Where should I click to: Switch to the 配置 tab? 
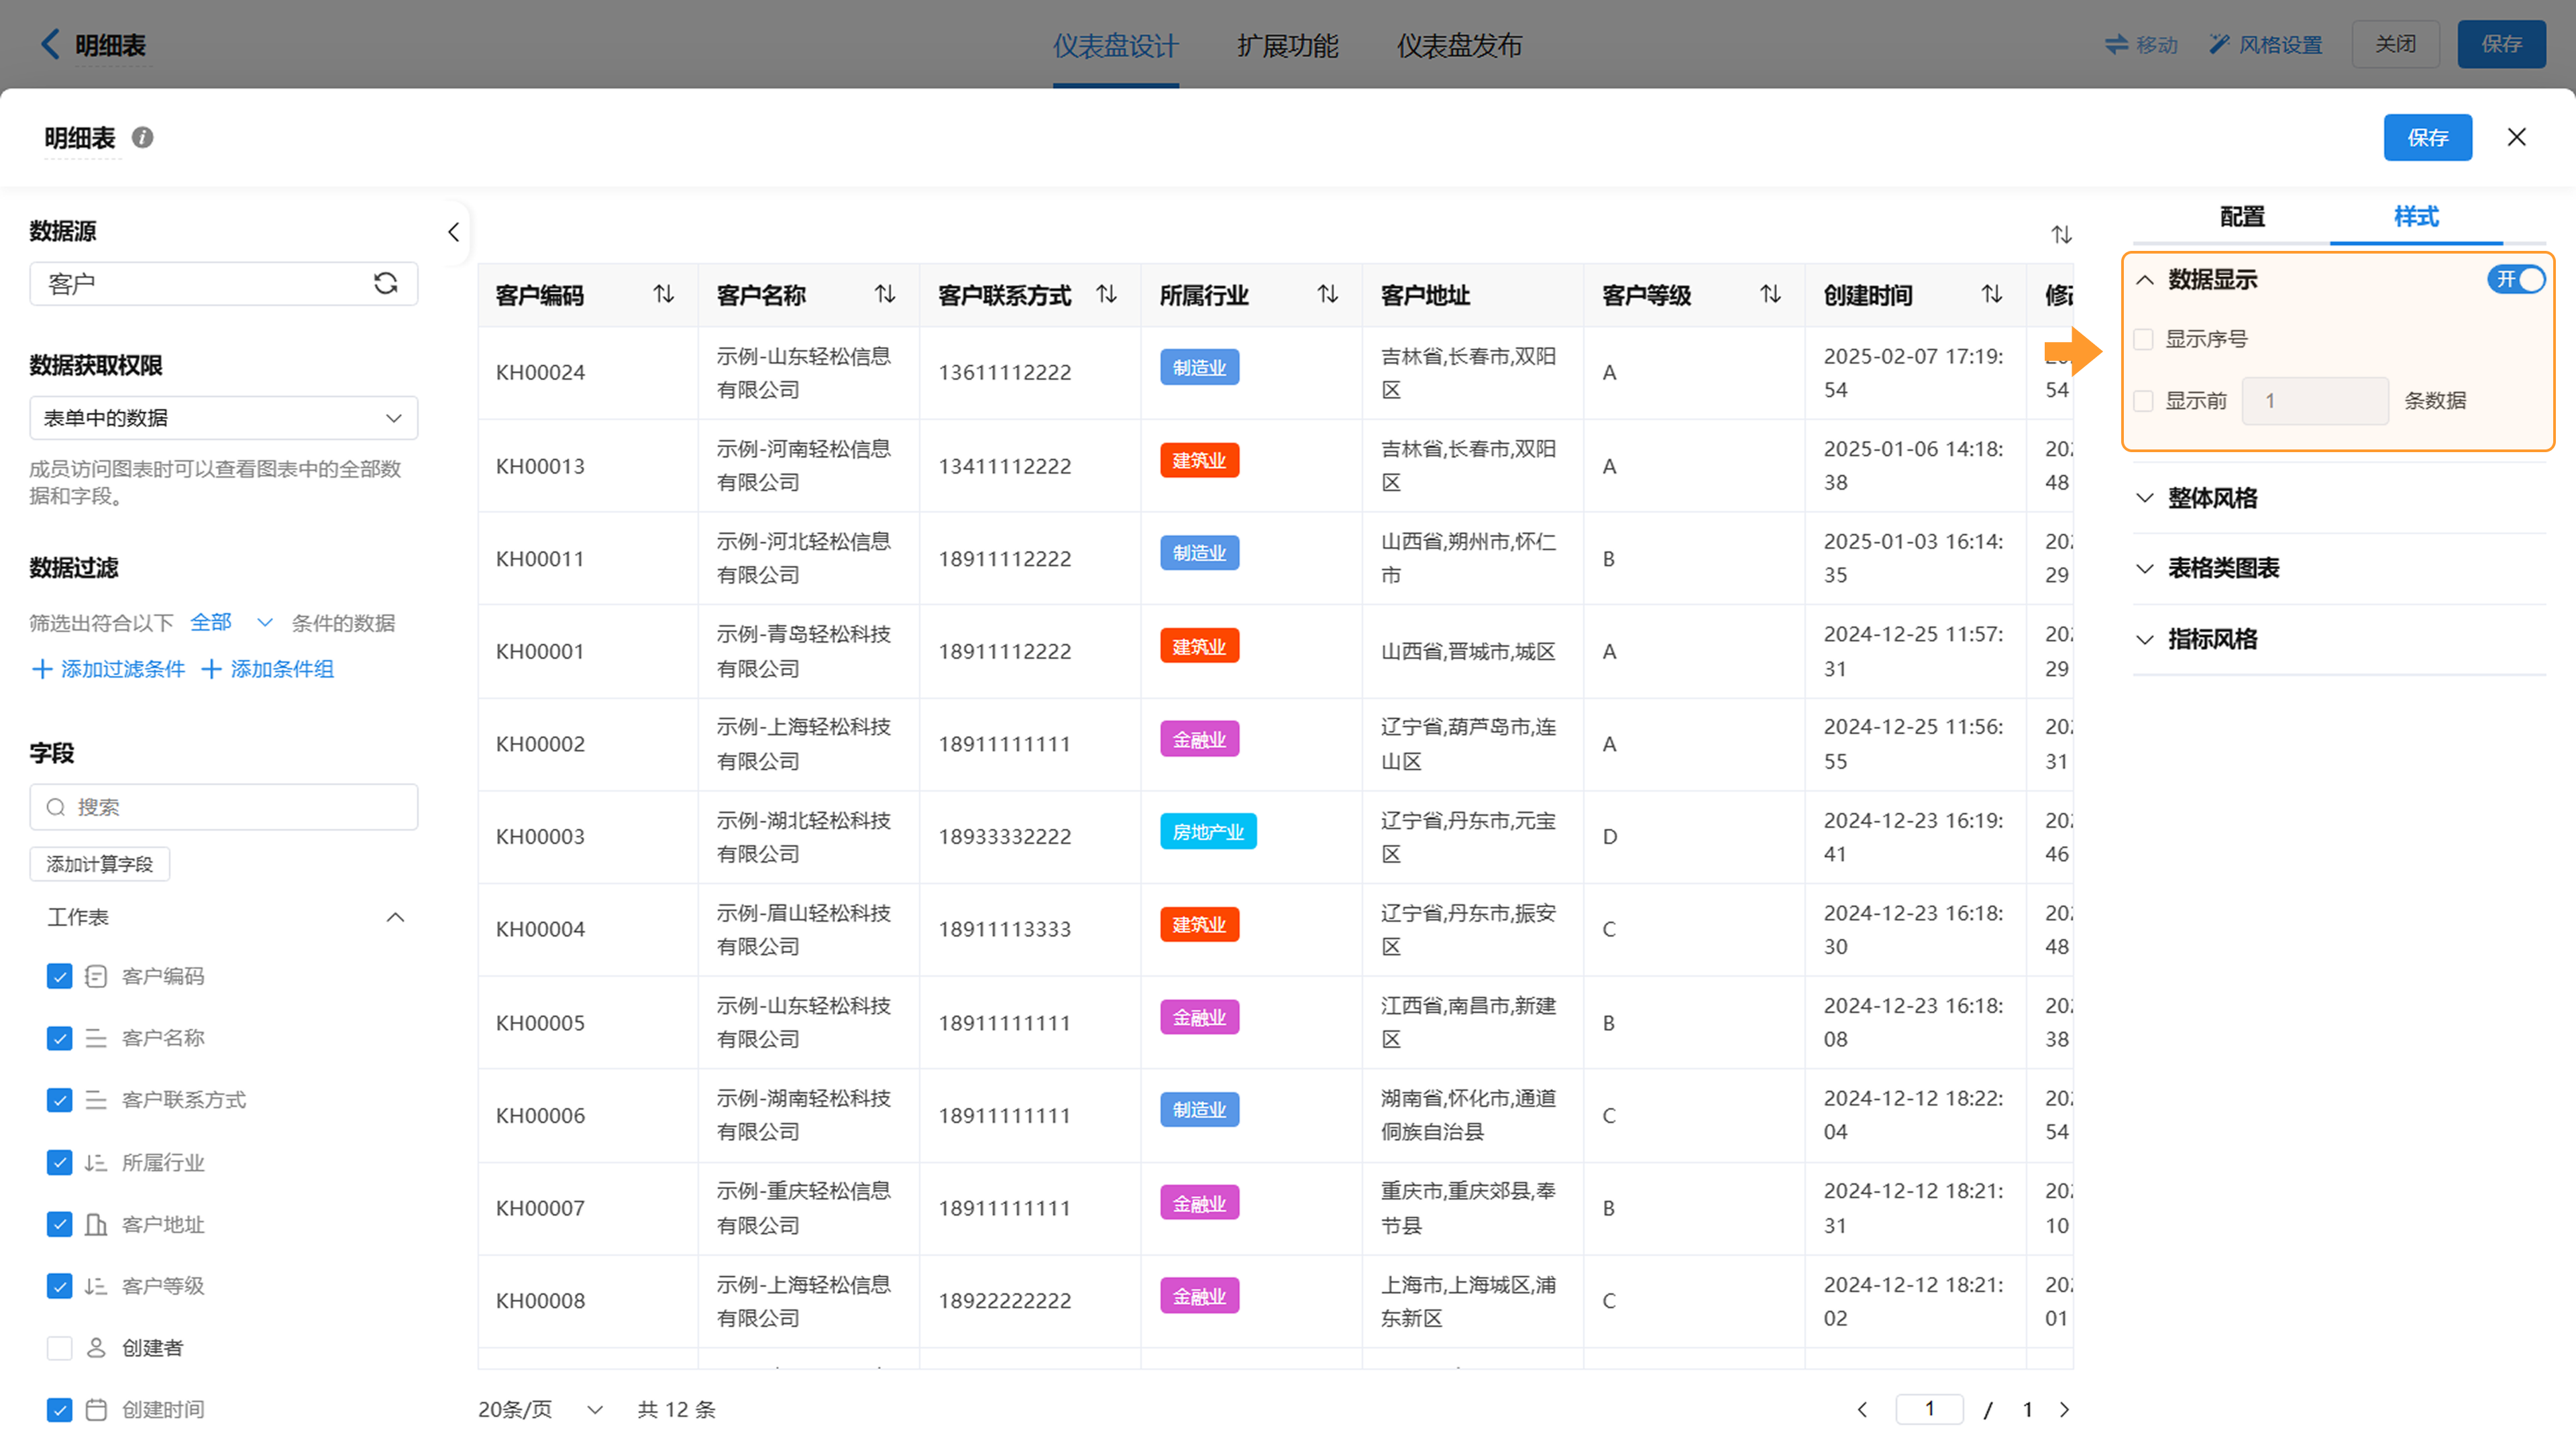[x=2242, y=216]
